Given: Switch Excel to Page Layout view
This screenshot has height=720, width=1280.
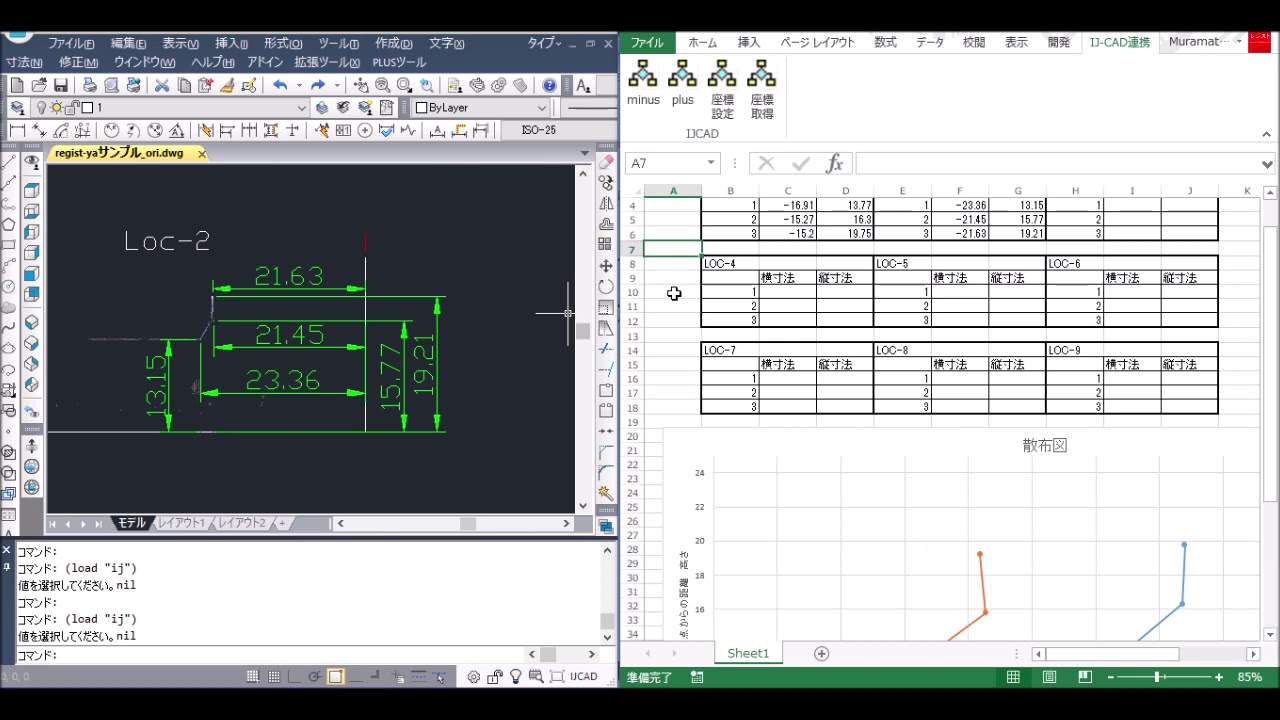Looking at the screenshot, I should (1049, 677).
